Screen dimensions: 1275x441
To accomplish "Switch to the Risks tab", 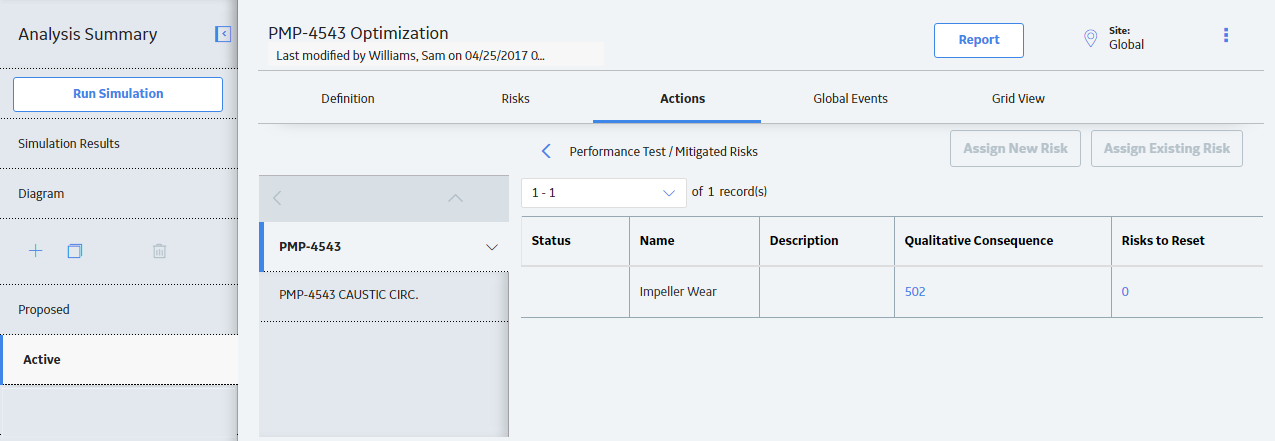I will [x=515, y=98].
